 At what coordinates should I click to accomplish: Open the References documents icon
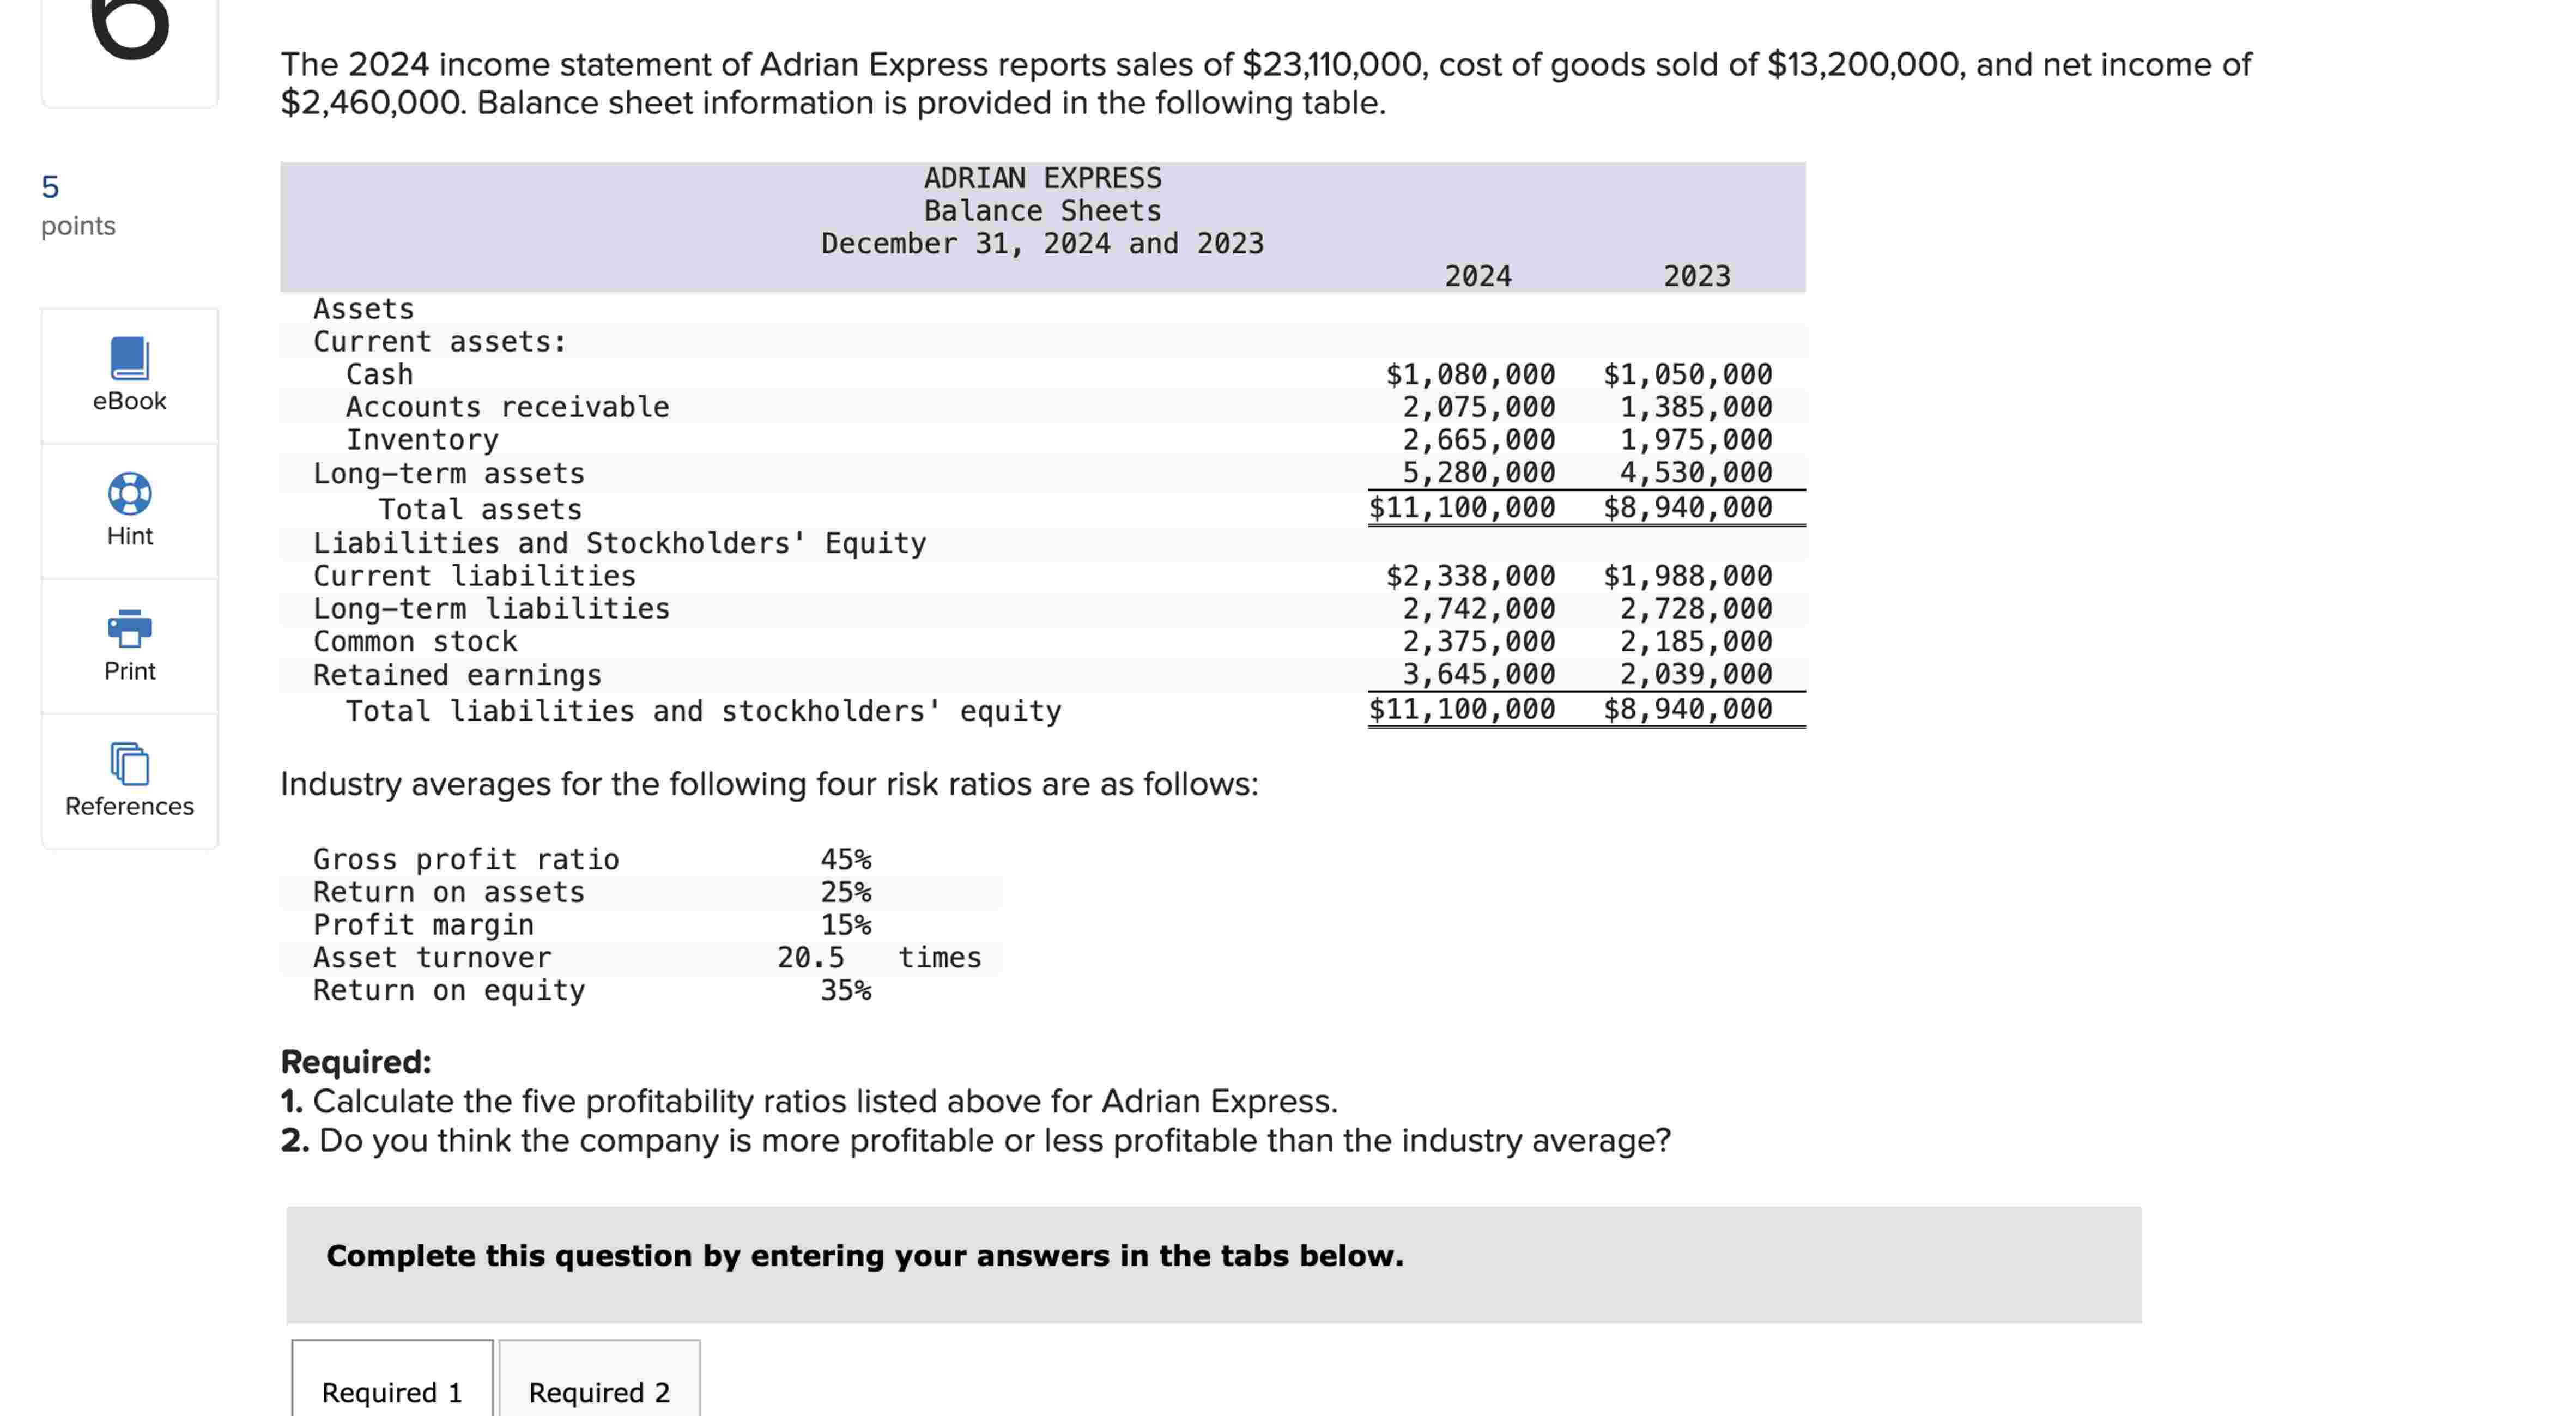click(130, 763)
